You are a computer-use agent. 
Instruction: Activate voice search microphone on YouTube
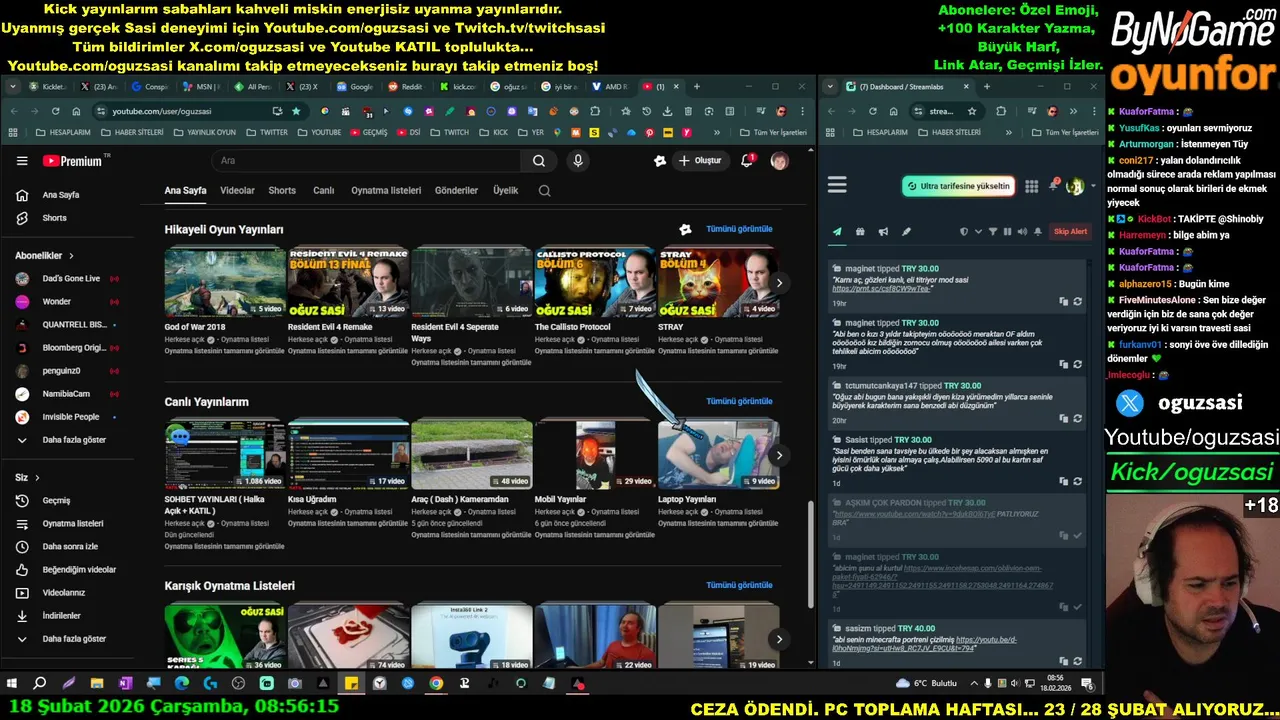point(577,161)
